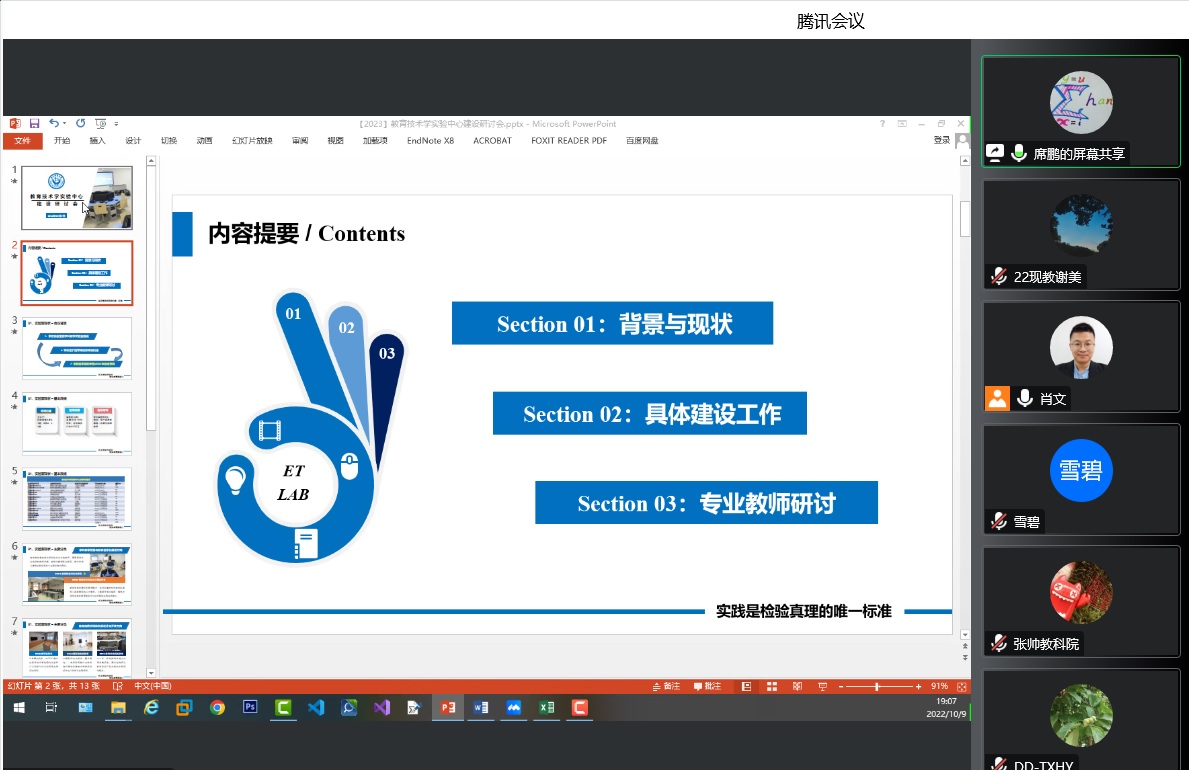Screen dimensions: 1189x770
Task: Toggle the 备注 notes pane
Action: 665,687
